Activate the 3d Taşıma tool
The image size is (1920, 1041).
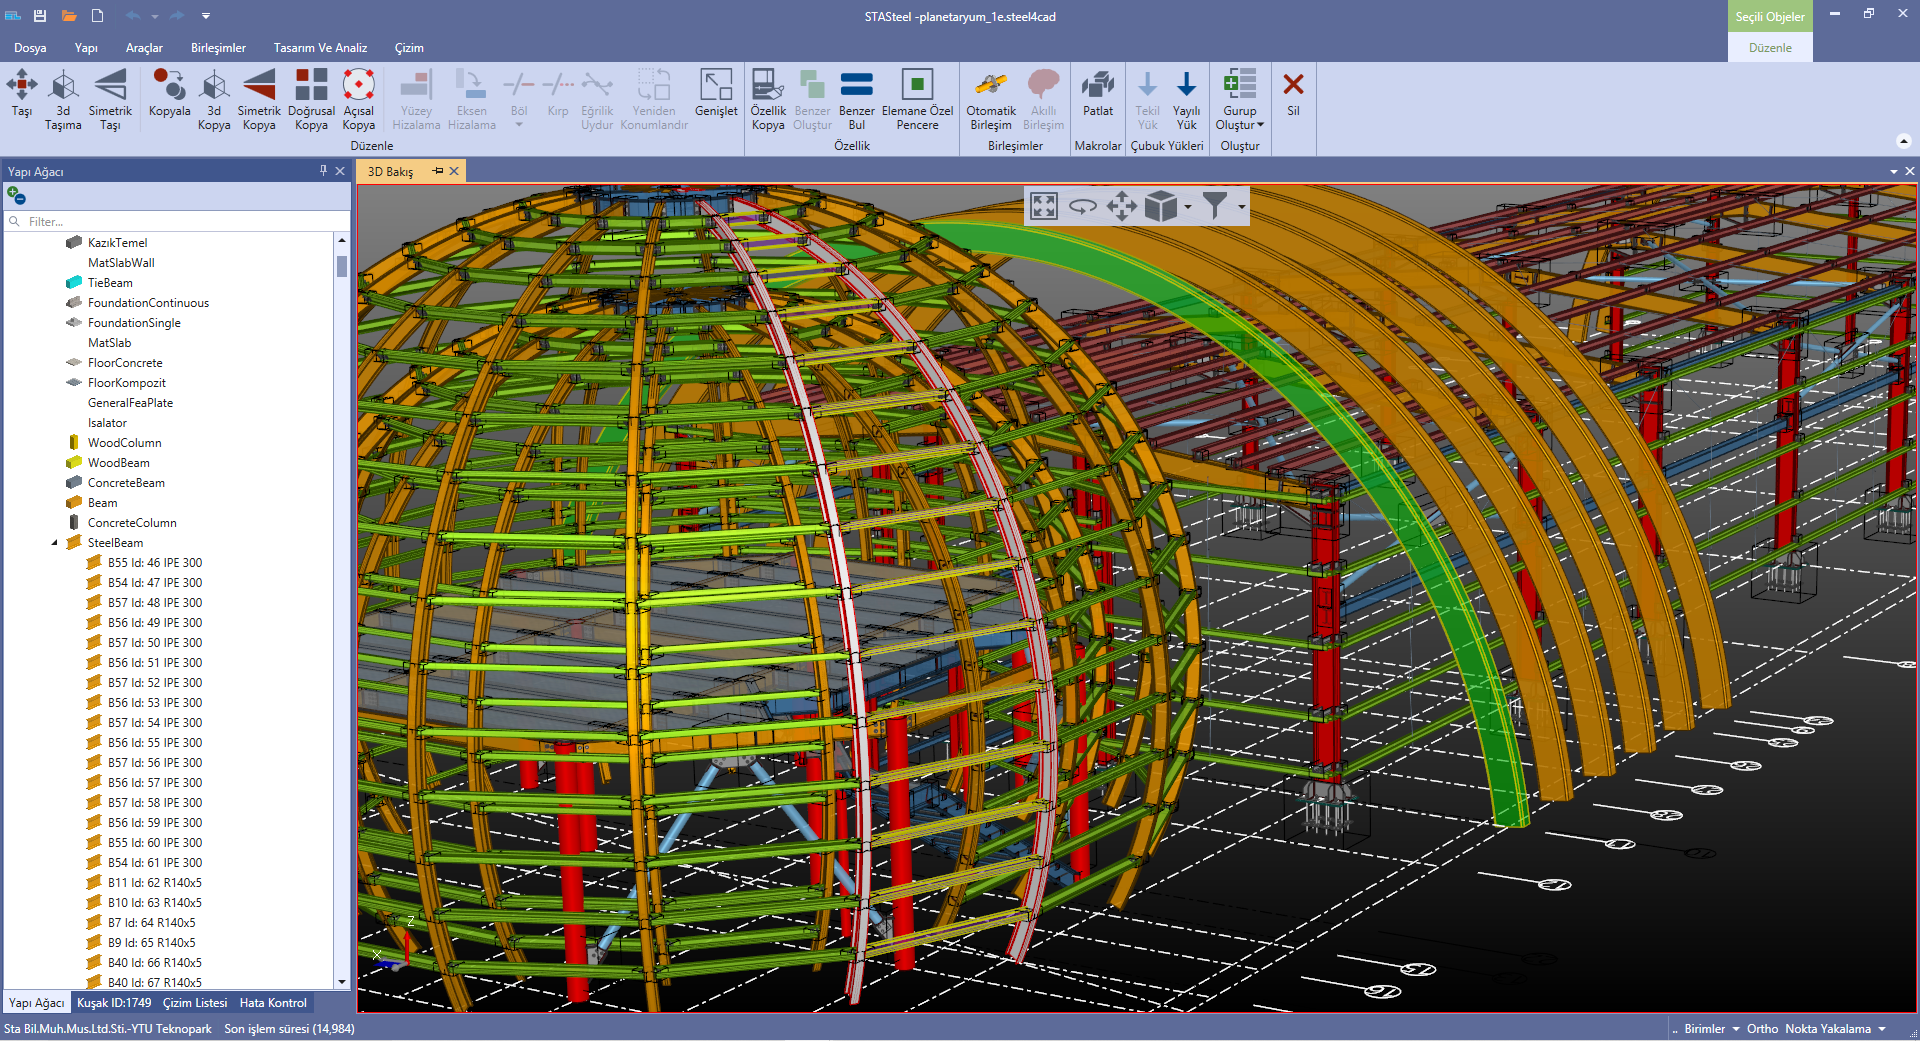click(x=63, y=99)
